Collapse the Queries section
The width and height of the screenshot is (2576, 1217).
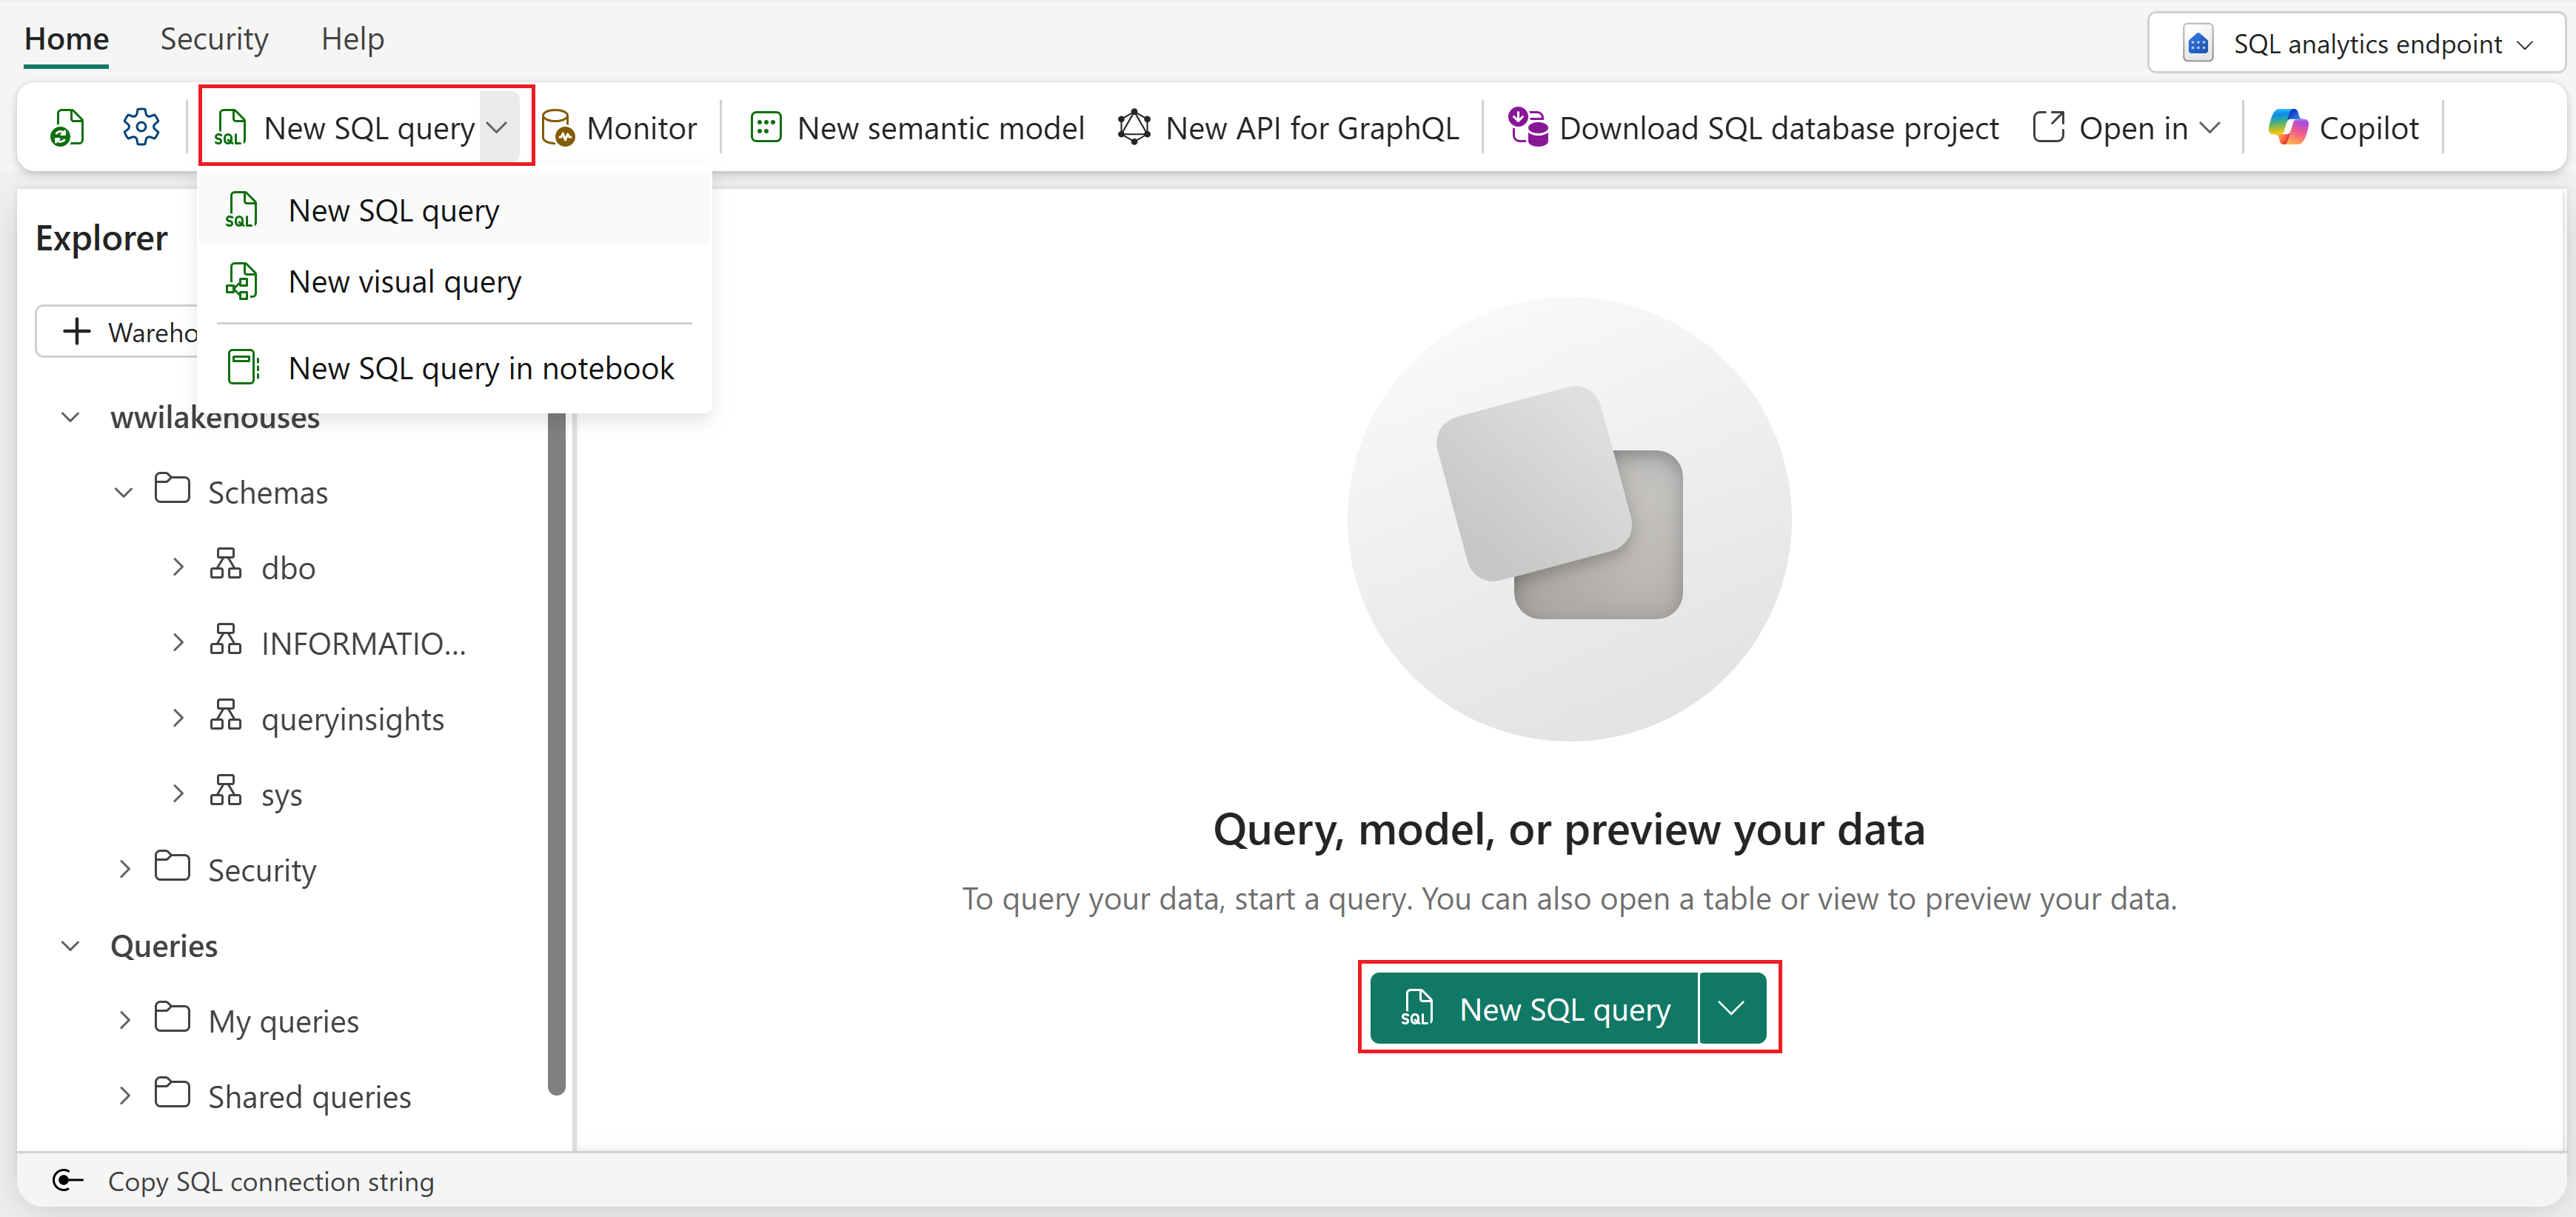(x=70, y=946)
